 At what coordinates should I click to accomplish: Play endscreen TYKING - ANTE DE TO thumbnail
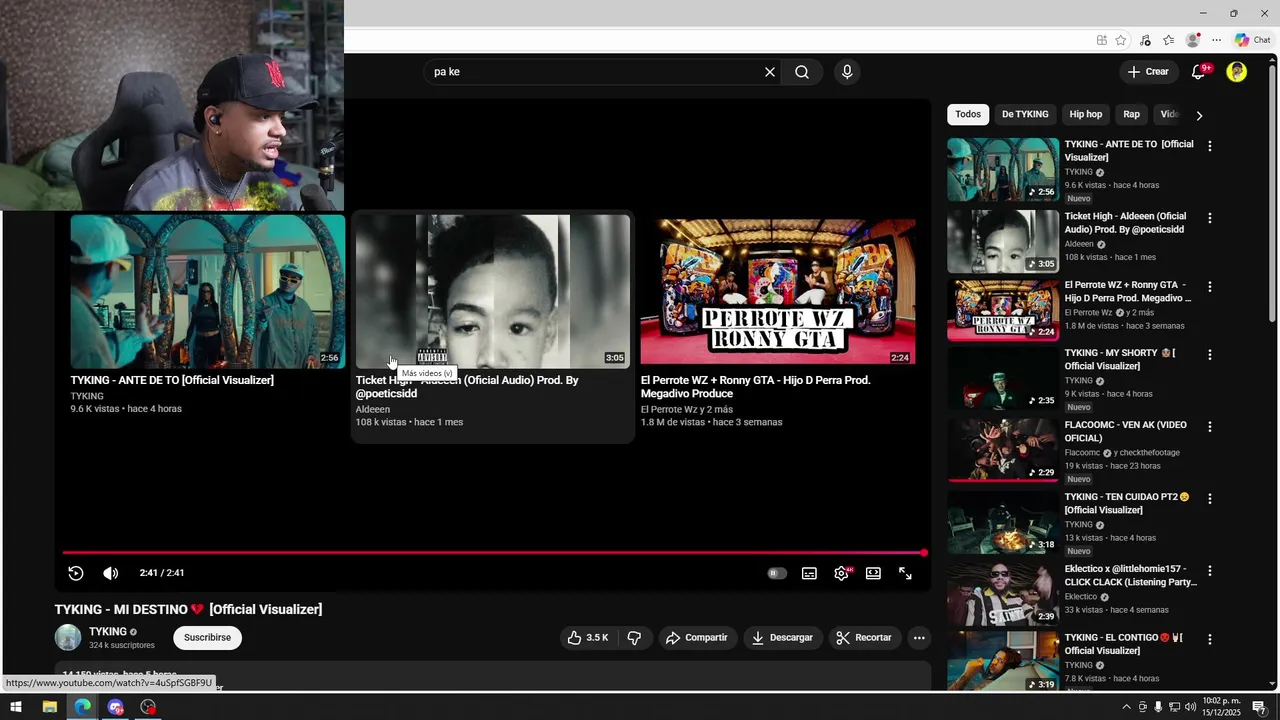coord(207,291)
